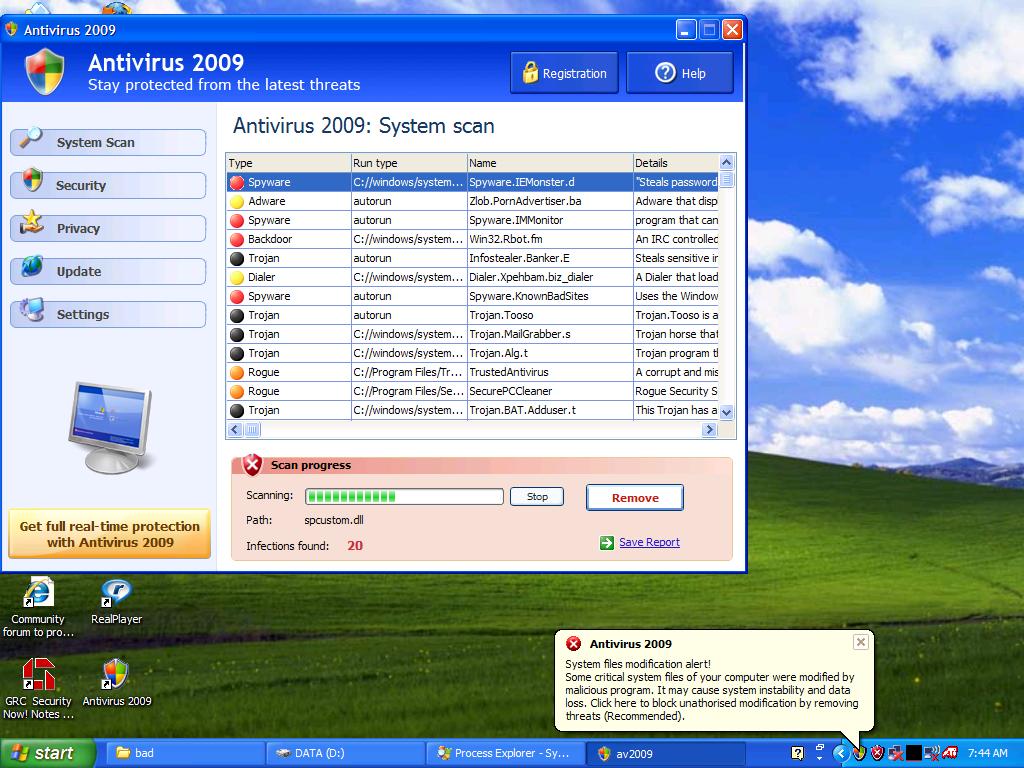
Task: Stop the running scan
Action: pyautogui.click(x=536, y=496)
